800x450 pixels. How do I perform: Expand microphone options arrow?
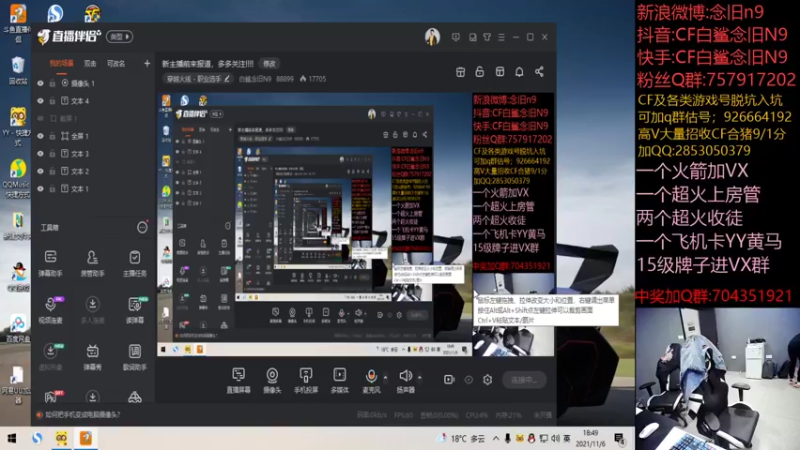385,378
